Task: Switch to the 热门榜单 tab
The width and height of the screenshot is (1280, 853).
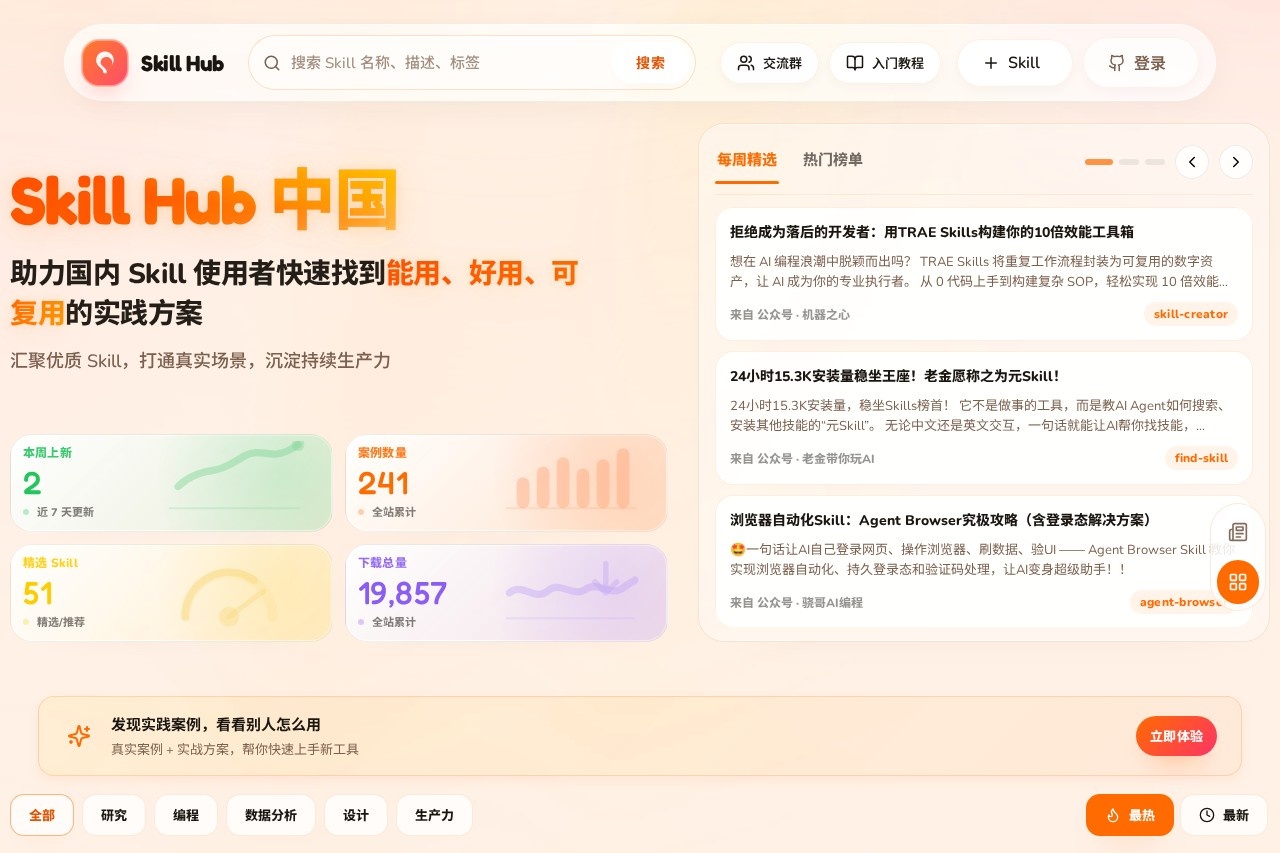Action: pyautogui.click(x=832, y=160)
